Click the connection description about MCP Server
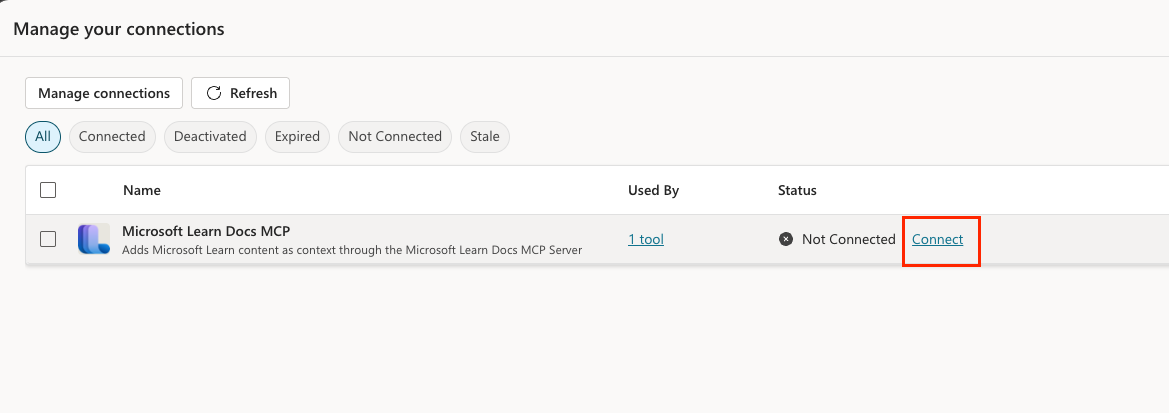 pyautogui.click(x=351, y=249)
